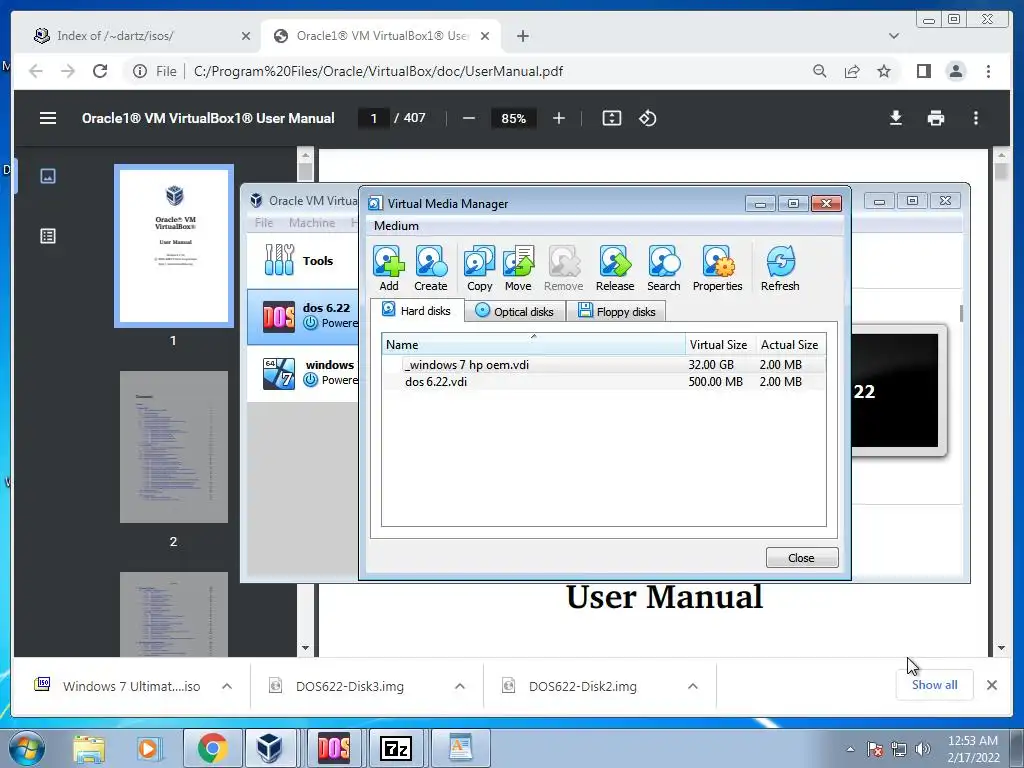This screenshot has height=768, width=1024.
Task: Sort by the Name column header
Action: pyautogui.click(x=534, y=344)
